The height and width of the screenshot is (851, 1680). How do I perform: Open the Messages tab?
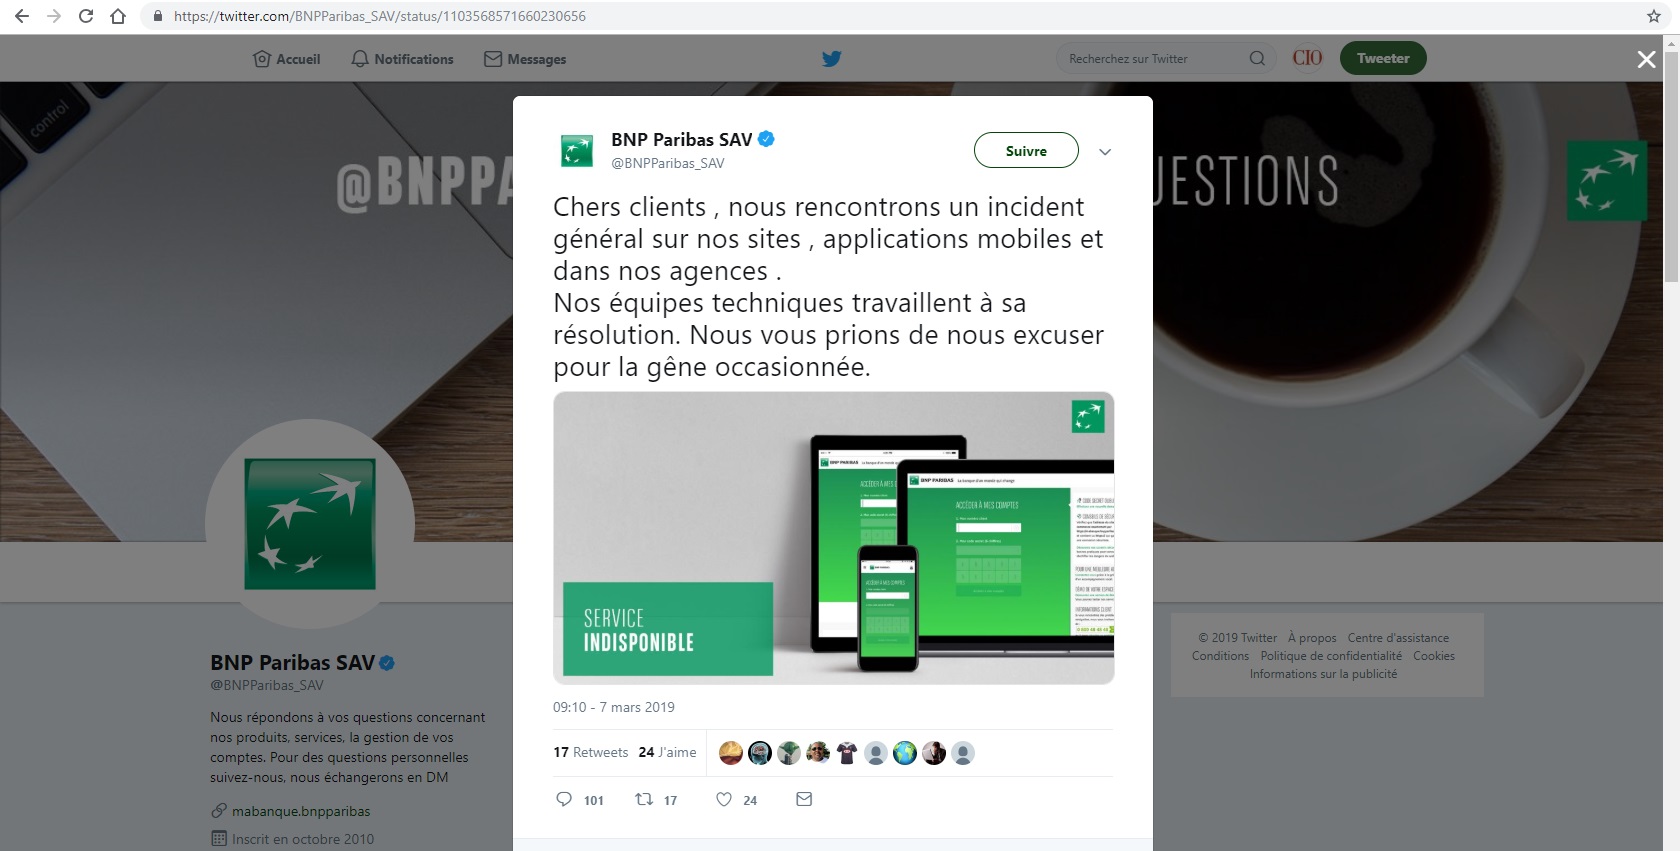coord(525,59)
